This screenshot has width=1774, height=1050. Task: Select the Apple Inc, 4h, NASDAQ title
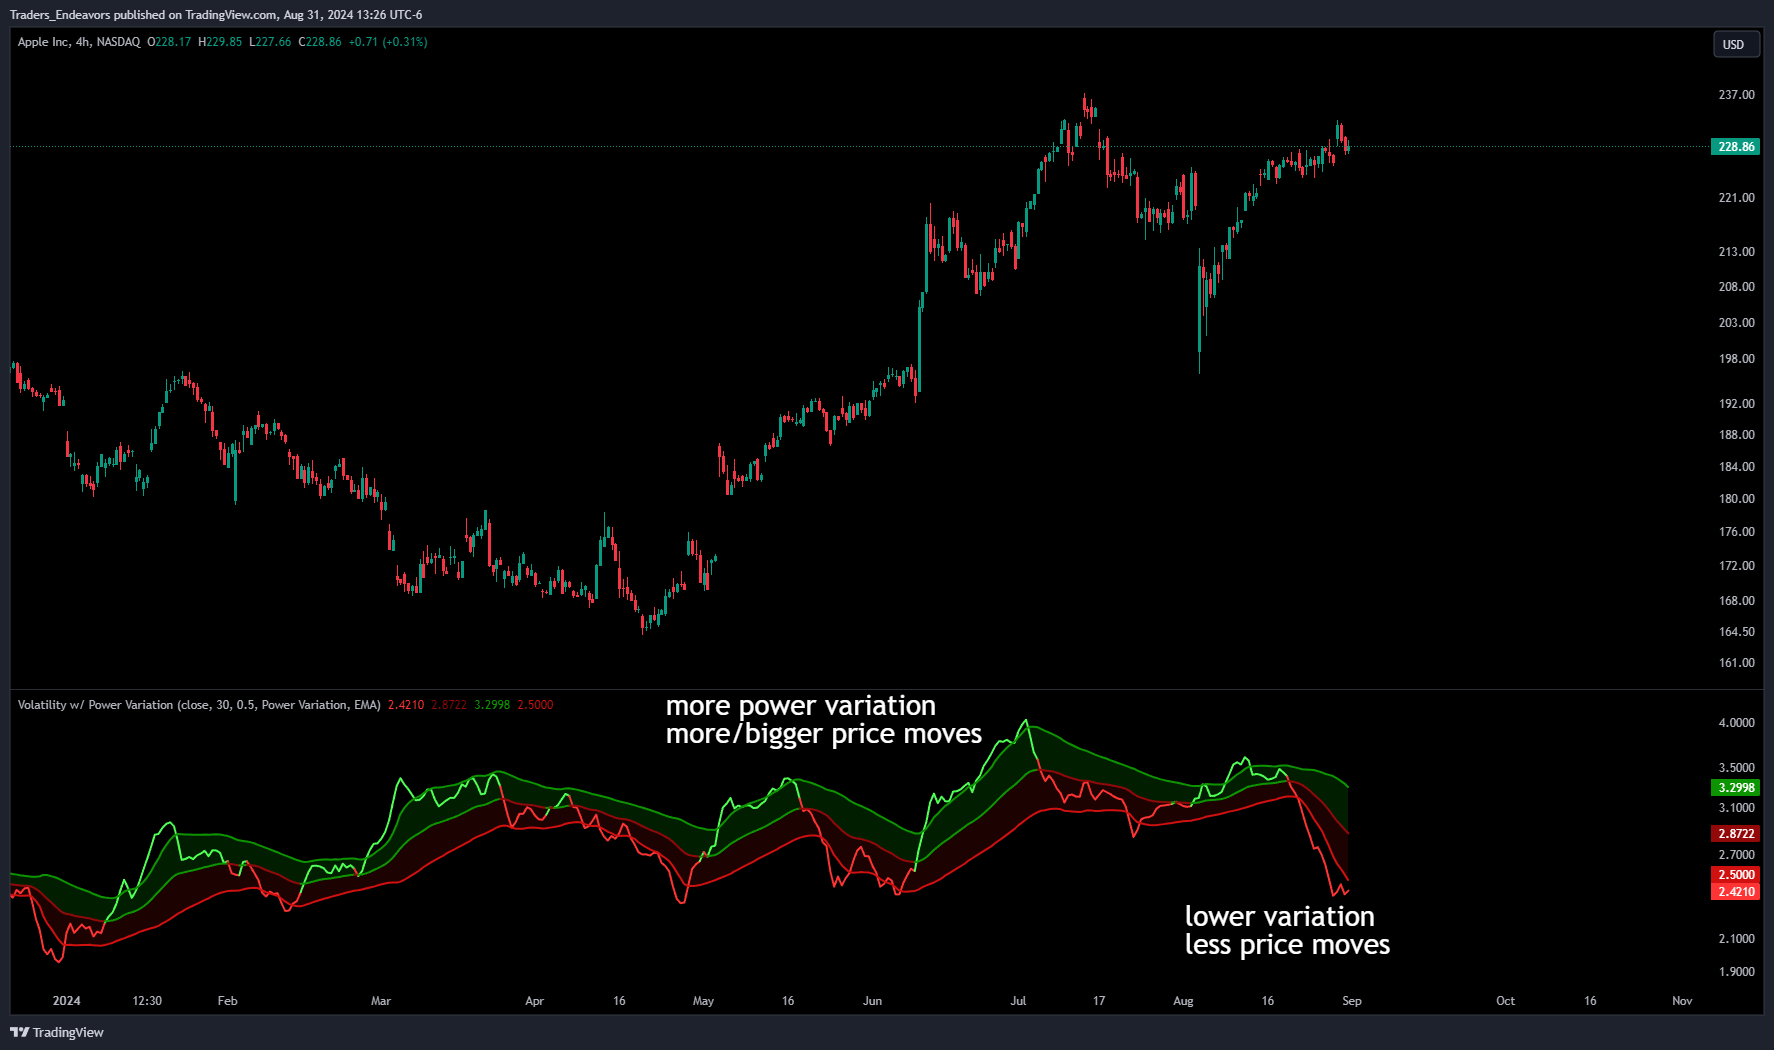click(79, 42)
